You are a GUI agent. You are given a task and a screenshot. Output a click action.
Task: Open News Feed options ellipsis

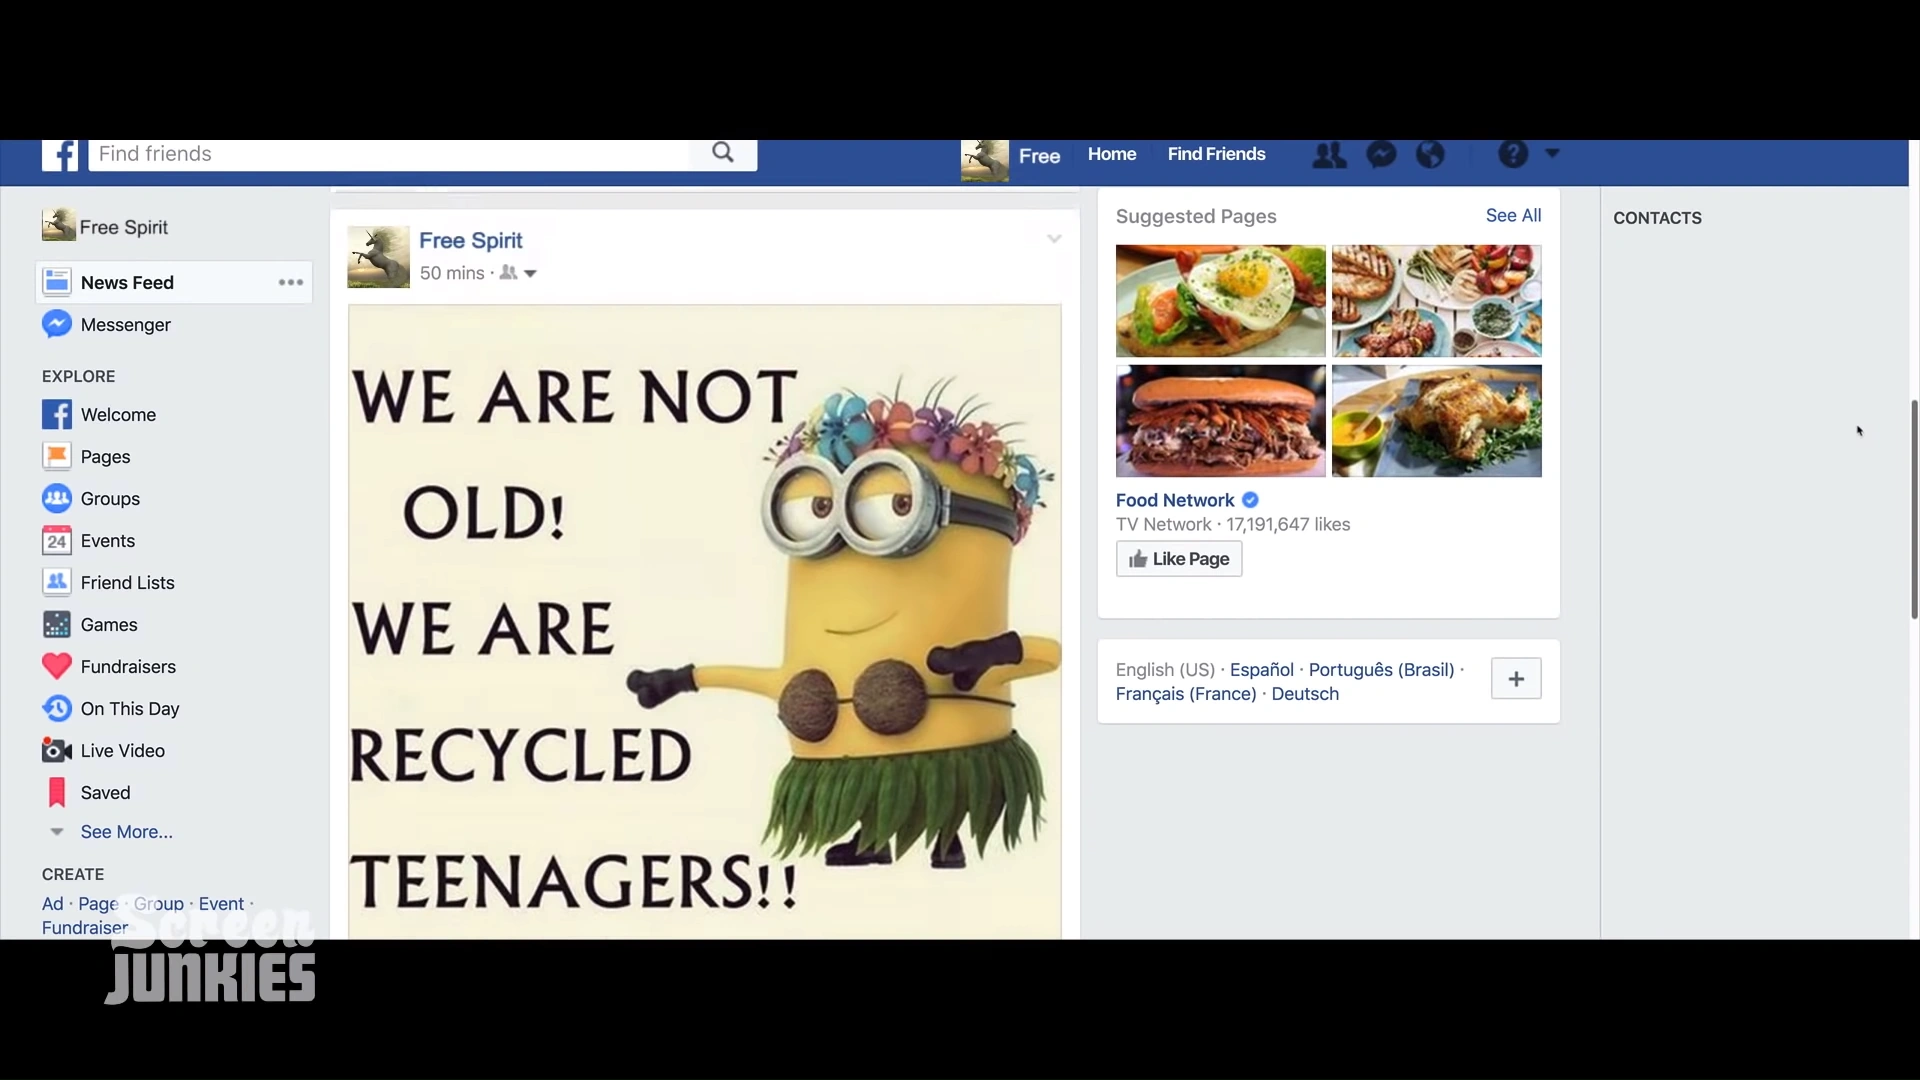point(291,283)
